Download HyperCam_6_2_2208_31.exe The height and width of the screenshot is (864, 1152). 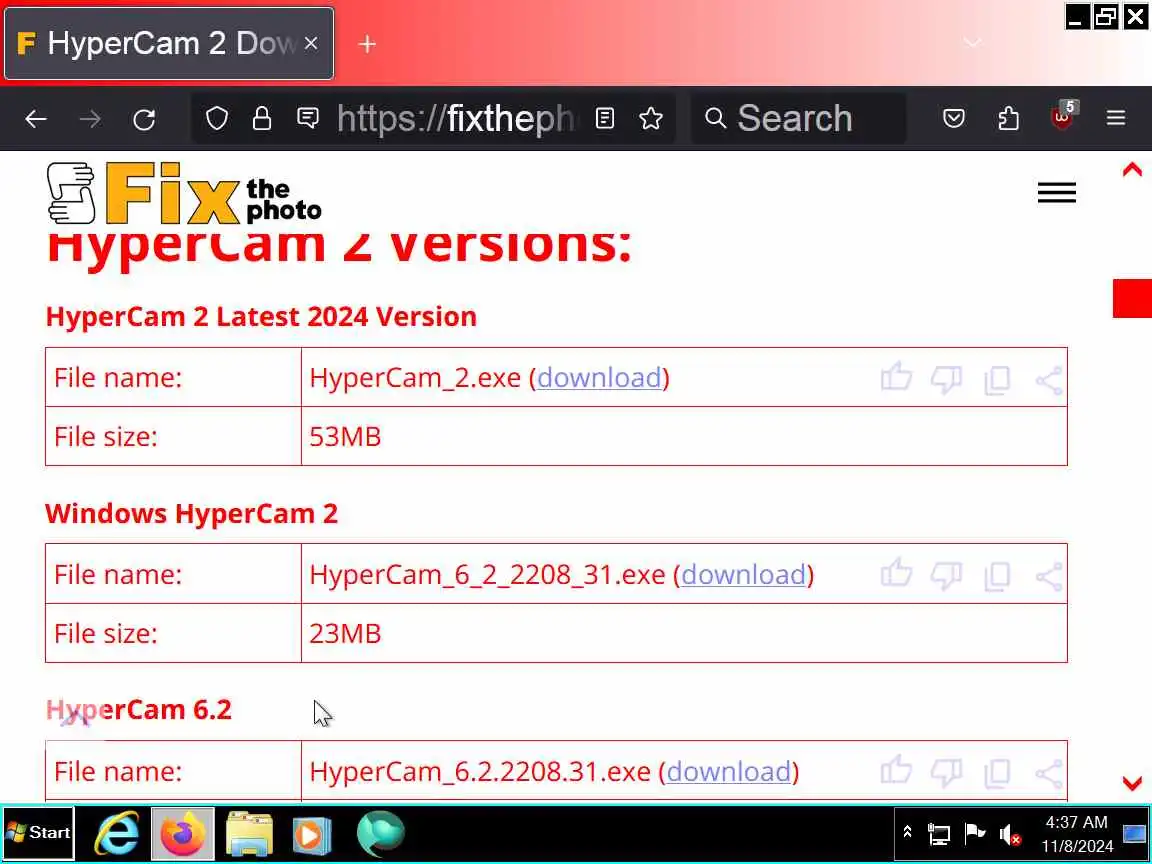coord(744,575)
